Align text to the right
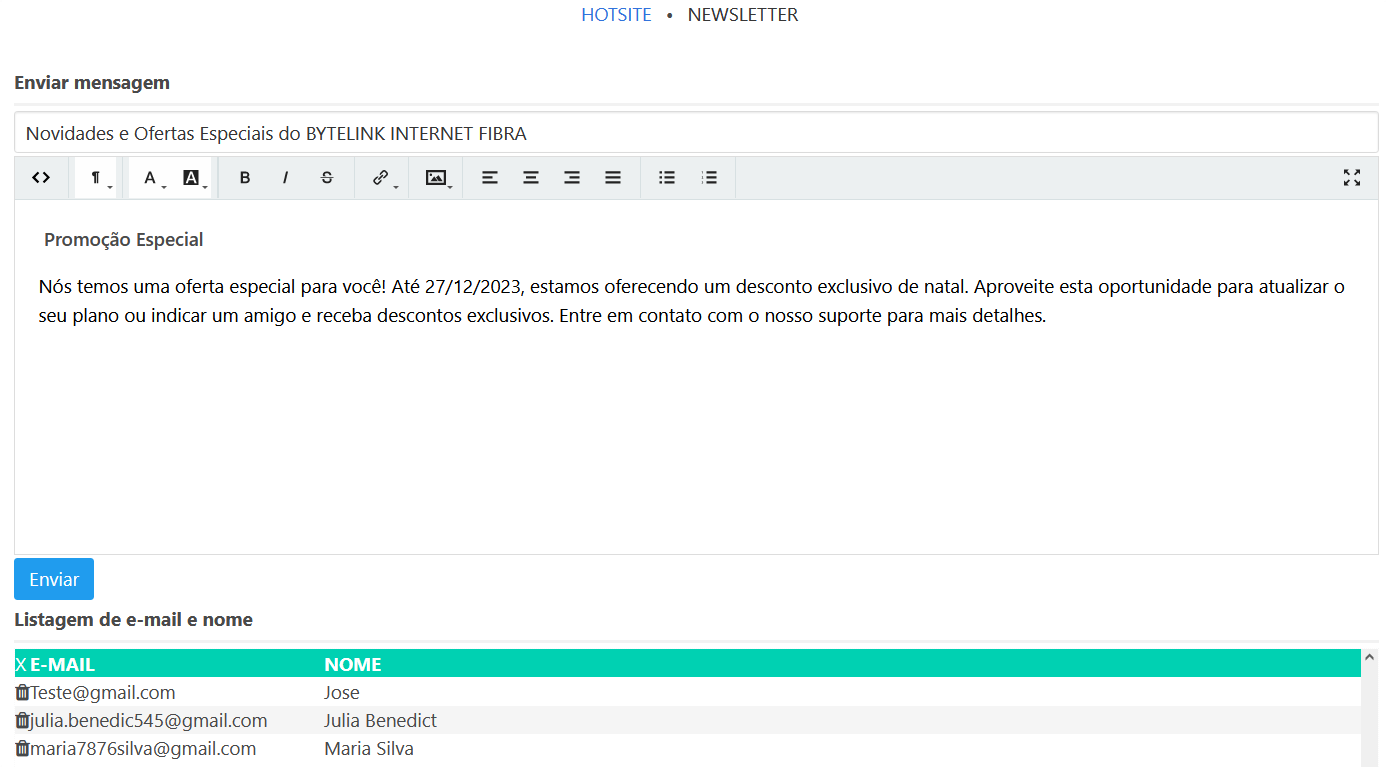1386x767 pixels. click(572, 178)
